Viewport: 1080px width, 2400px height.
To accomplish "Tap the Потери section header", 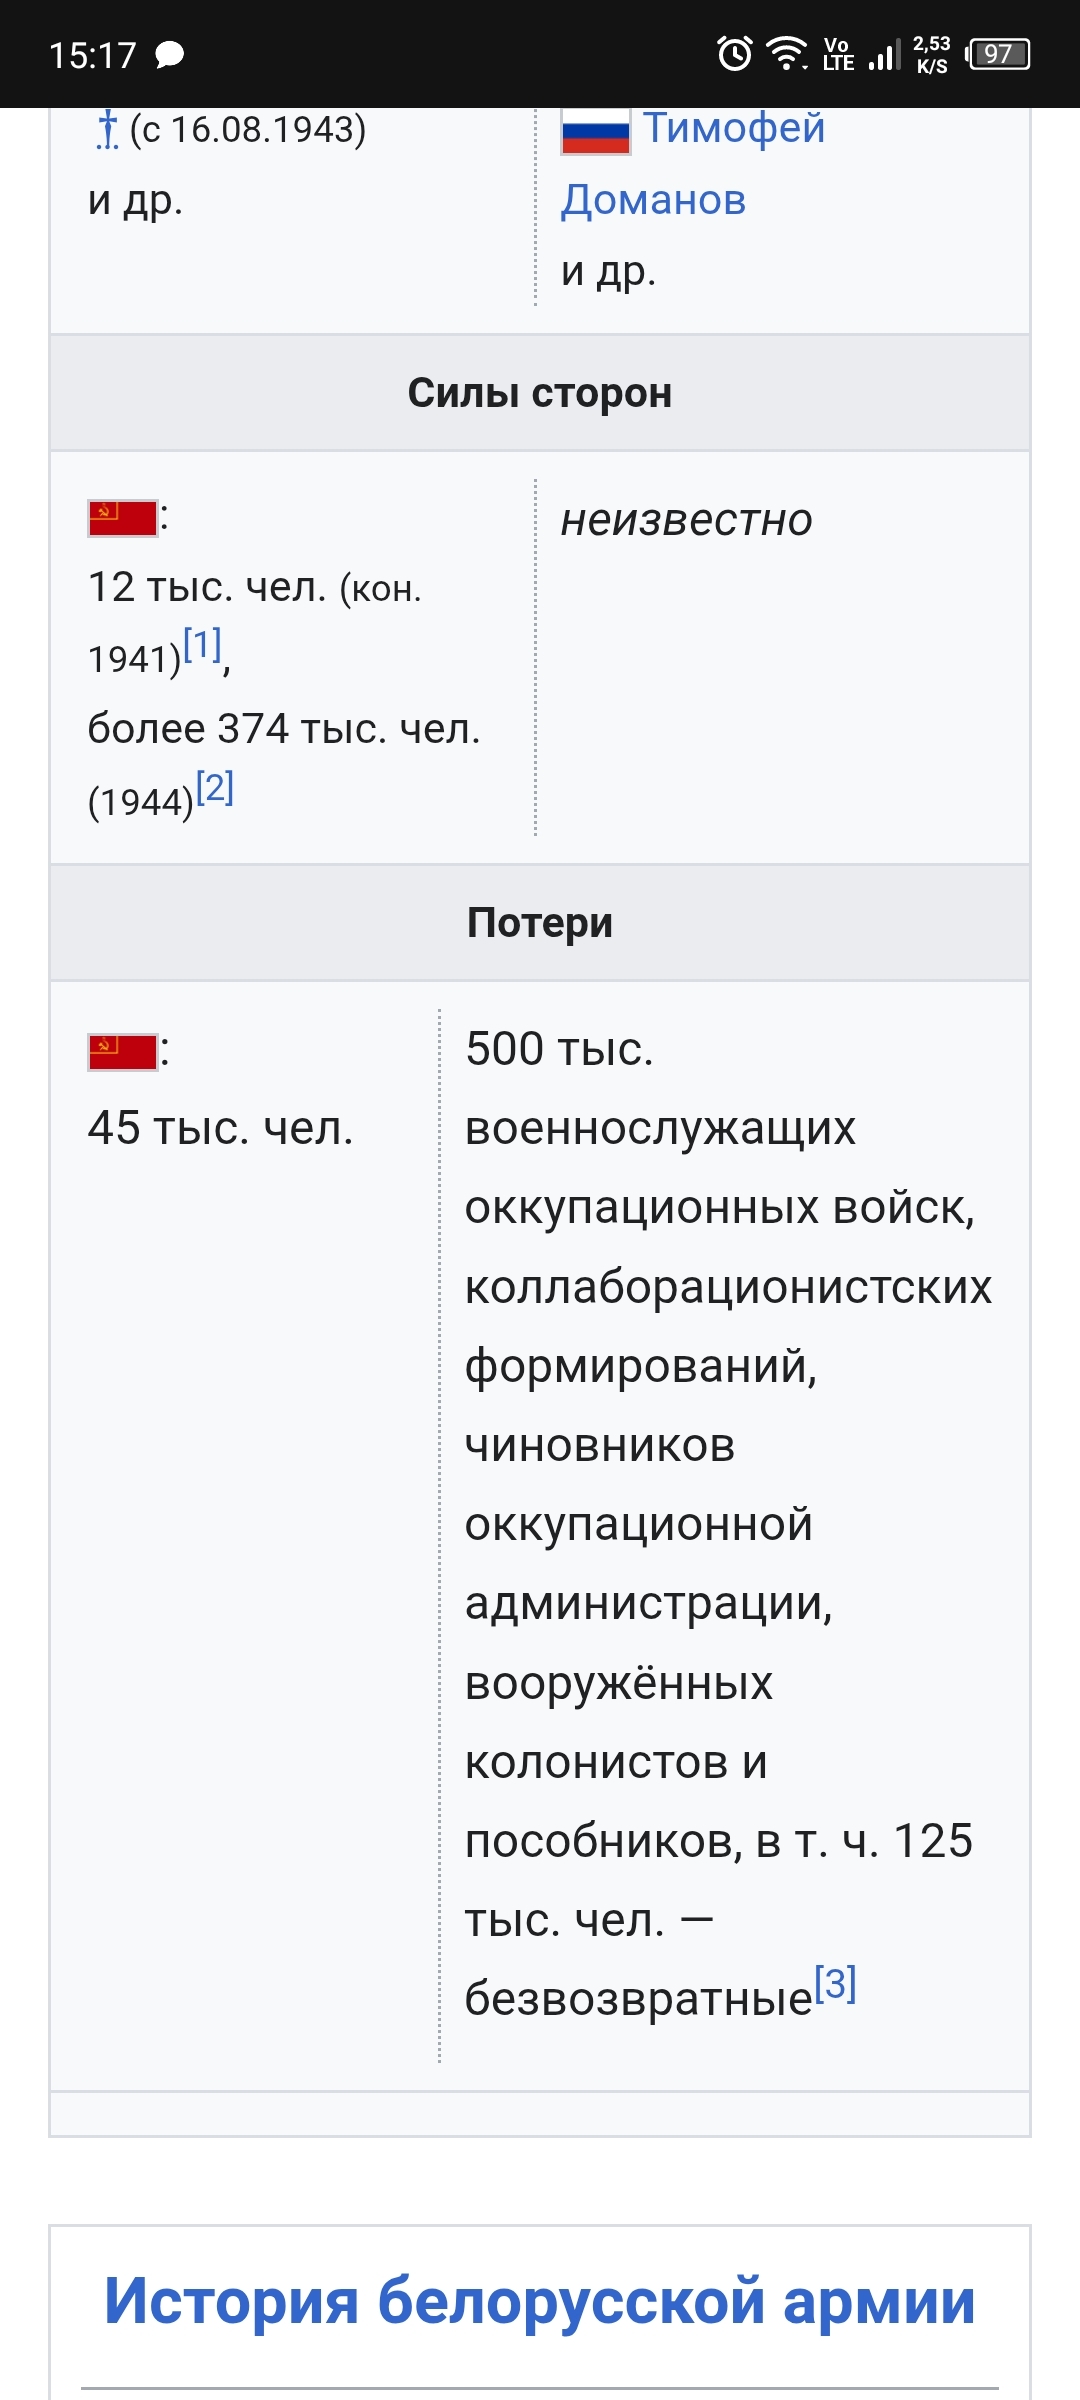I will coord(540,923).
